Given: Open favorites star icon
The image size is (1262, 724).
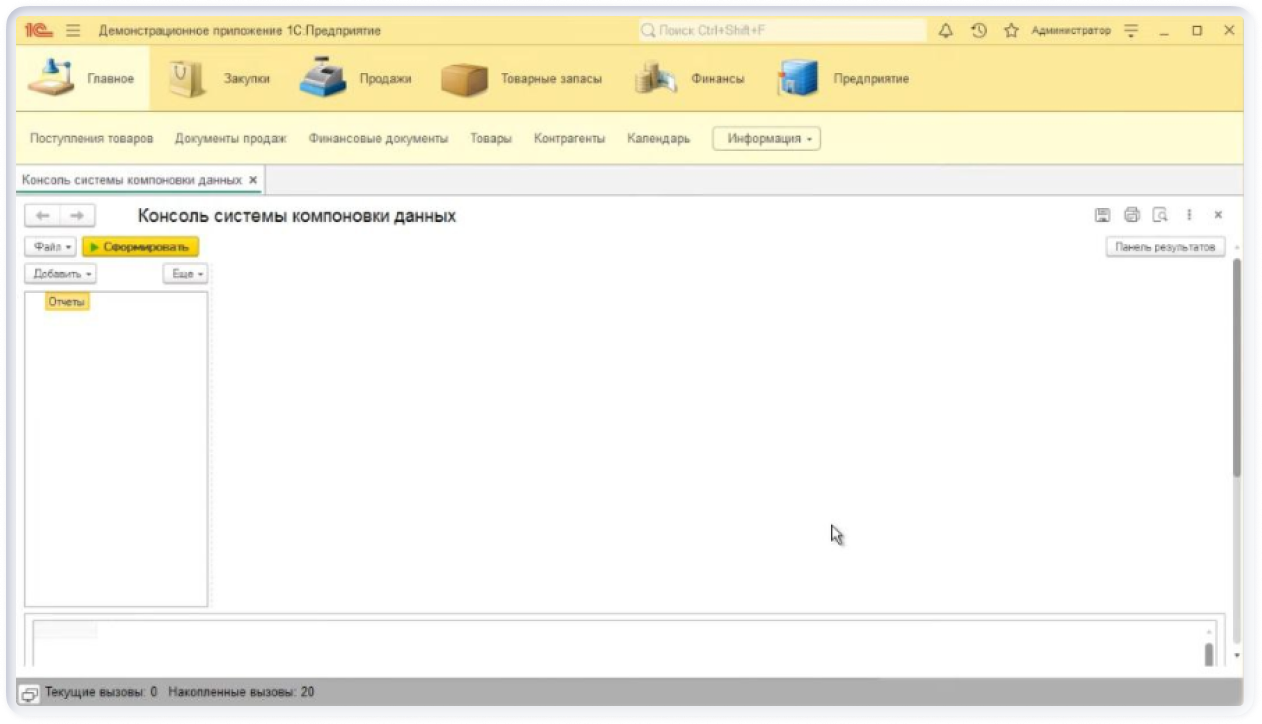Looking at the screenshot, I should click(1011, 31).
